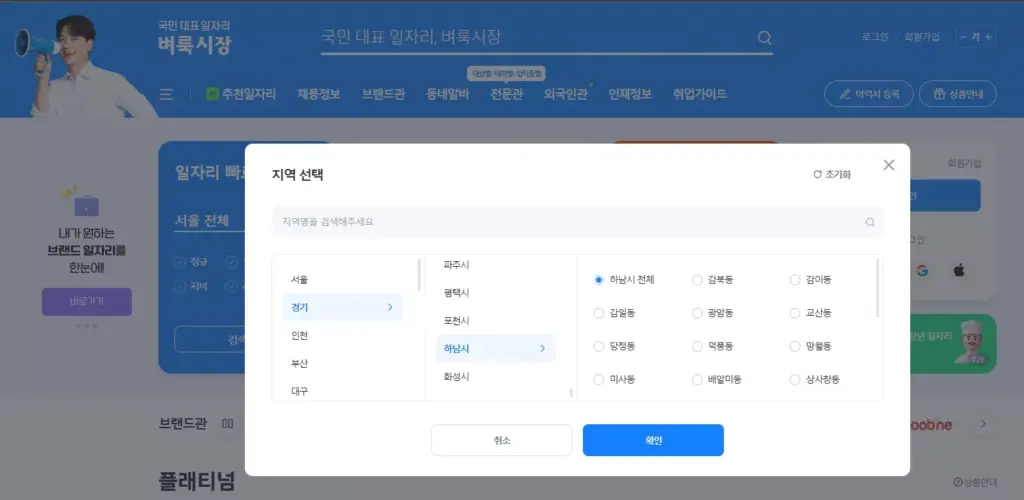This screenshot has width=1024, height=500.
Task: Close the region selection dialog
Action: [889, 165]
